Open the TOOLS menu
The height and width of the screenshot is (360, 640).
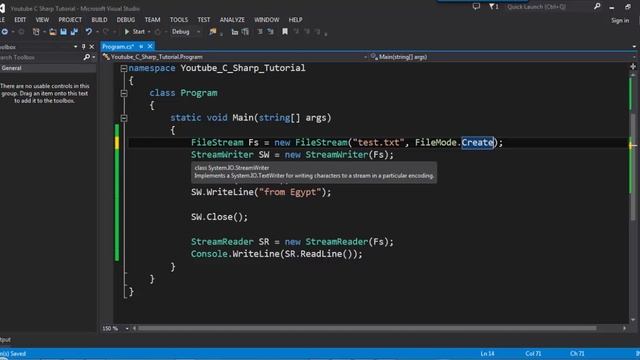[179, 20]
